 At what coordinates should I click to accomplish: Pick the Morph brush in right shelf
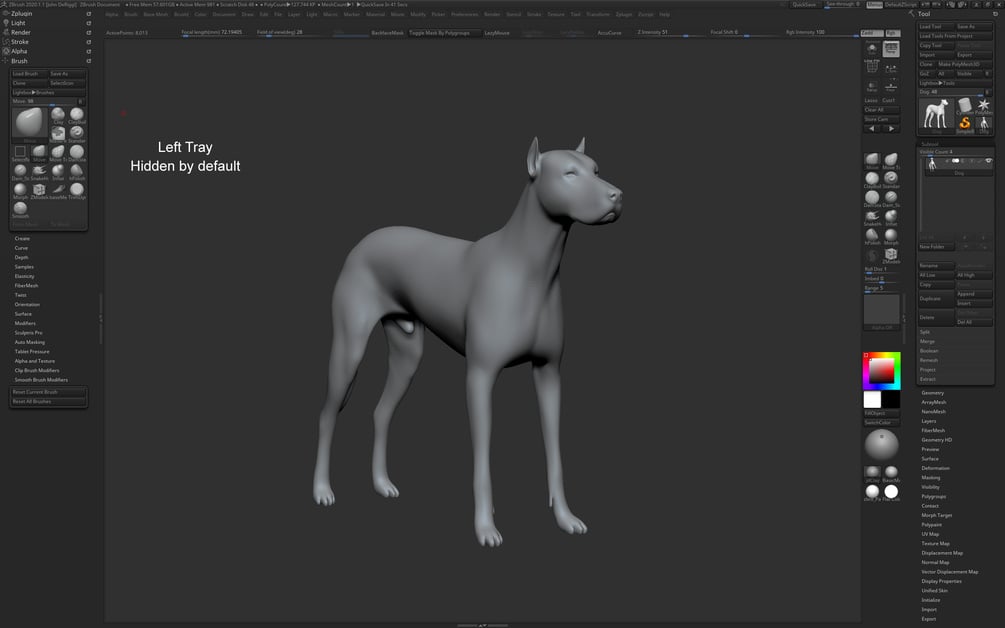pyautogui.click(x=891, y=236)
